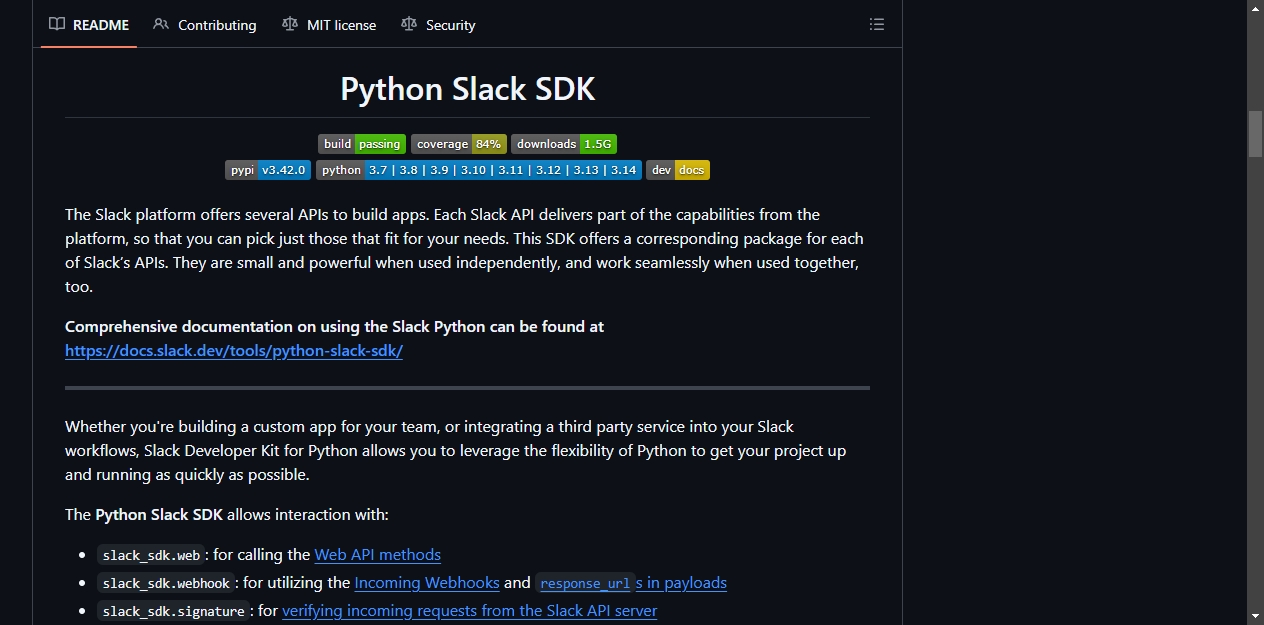Open the README outline icon
The height and width of the screenshot is (625, 1264).
tap(876, 25)
